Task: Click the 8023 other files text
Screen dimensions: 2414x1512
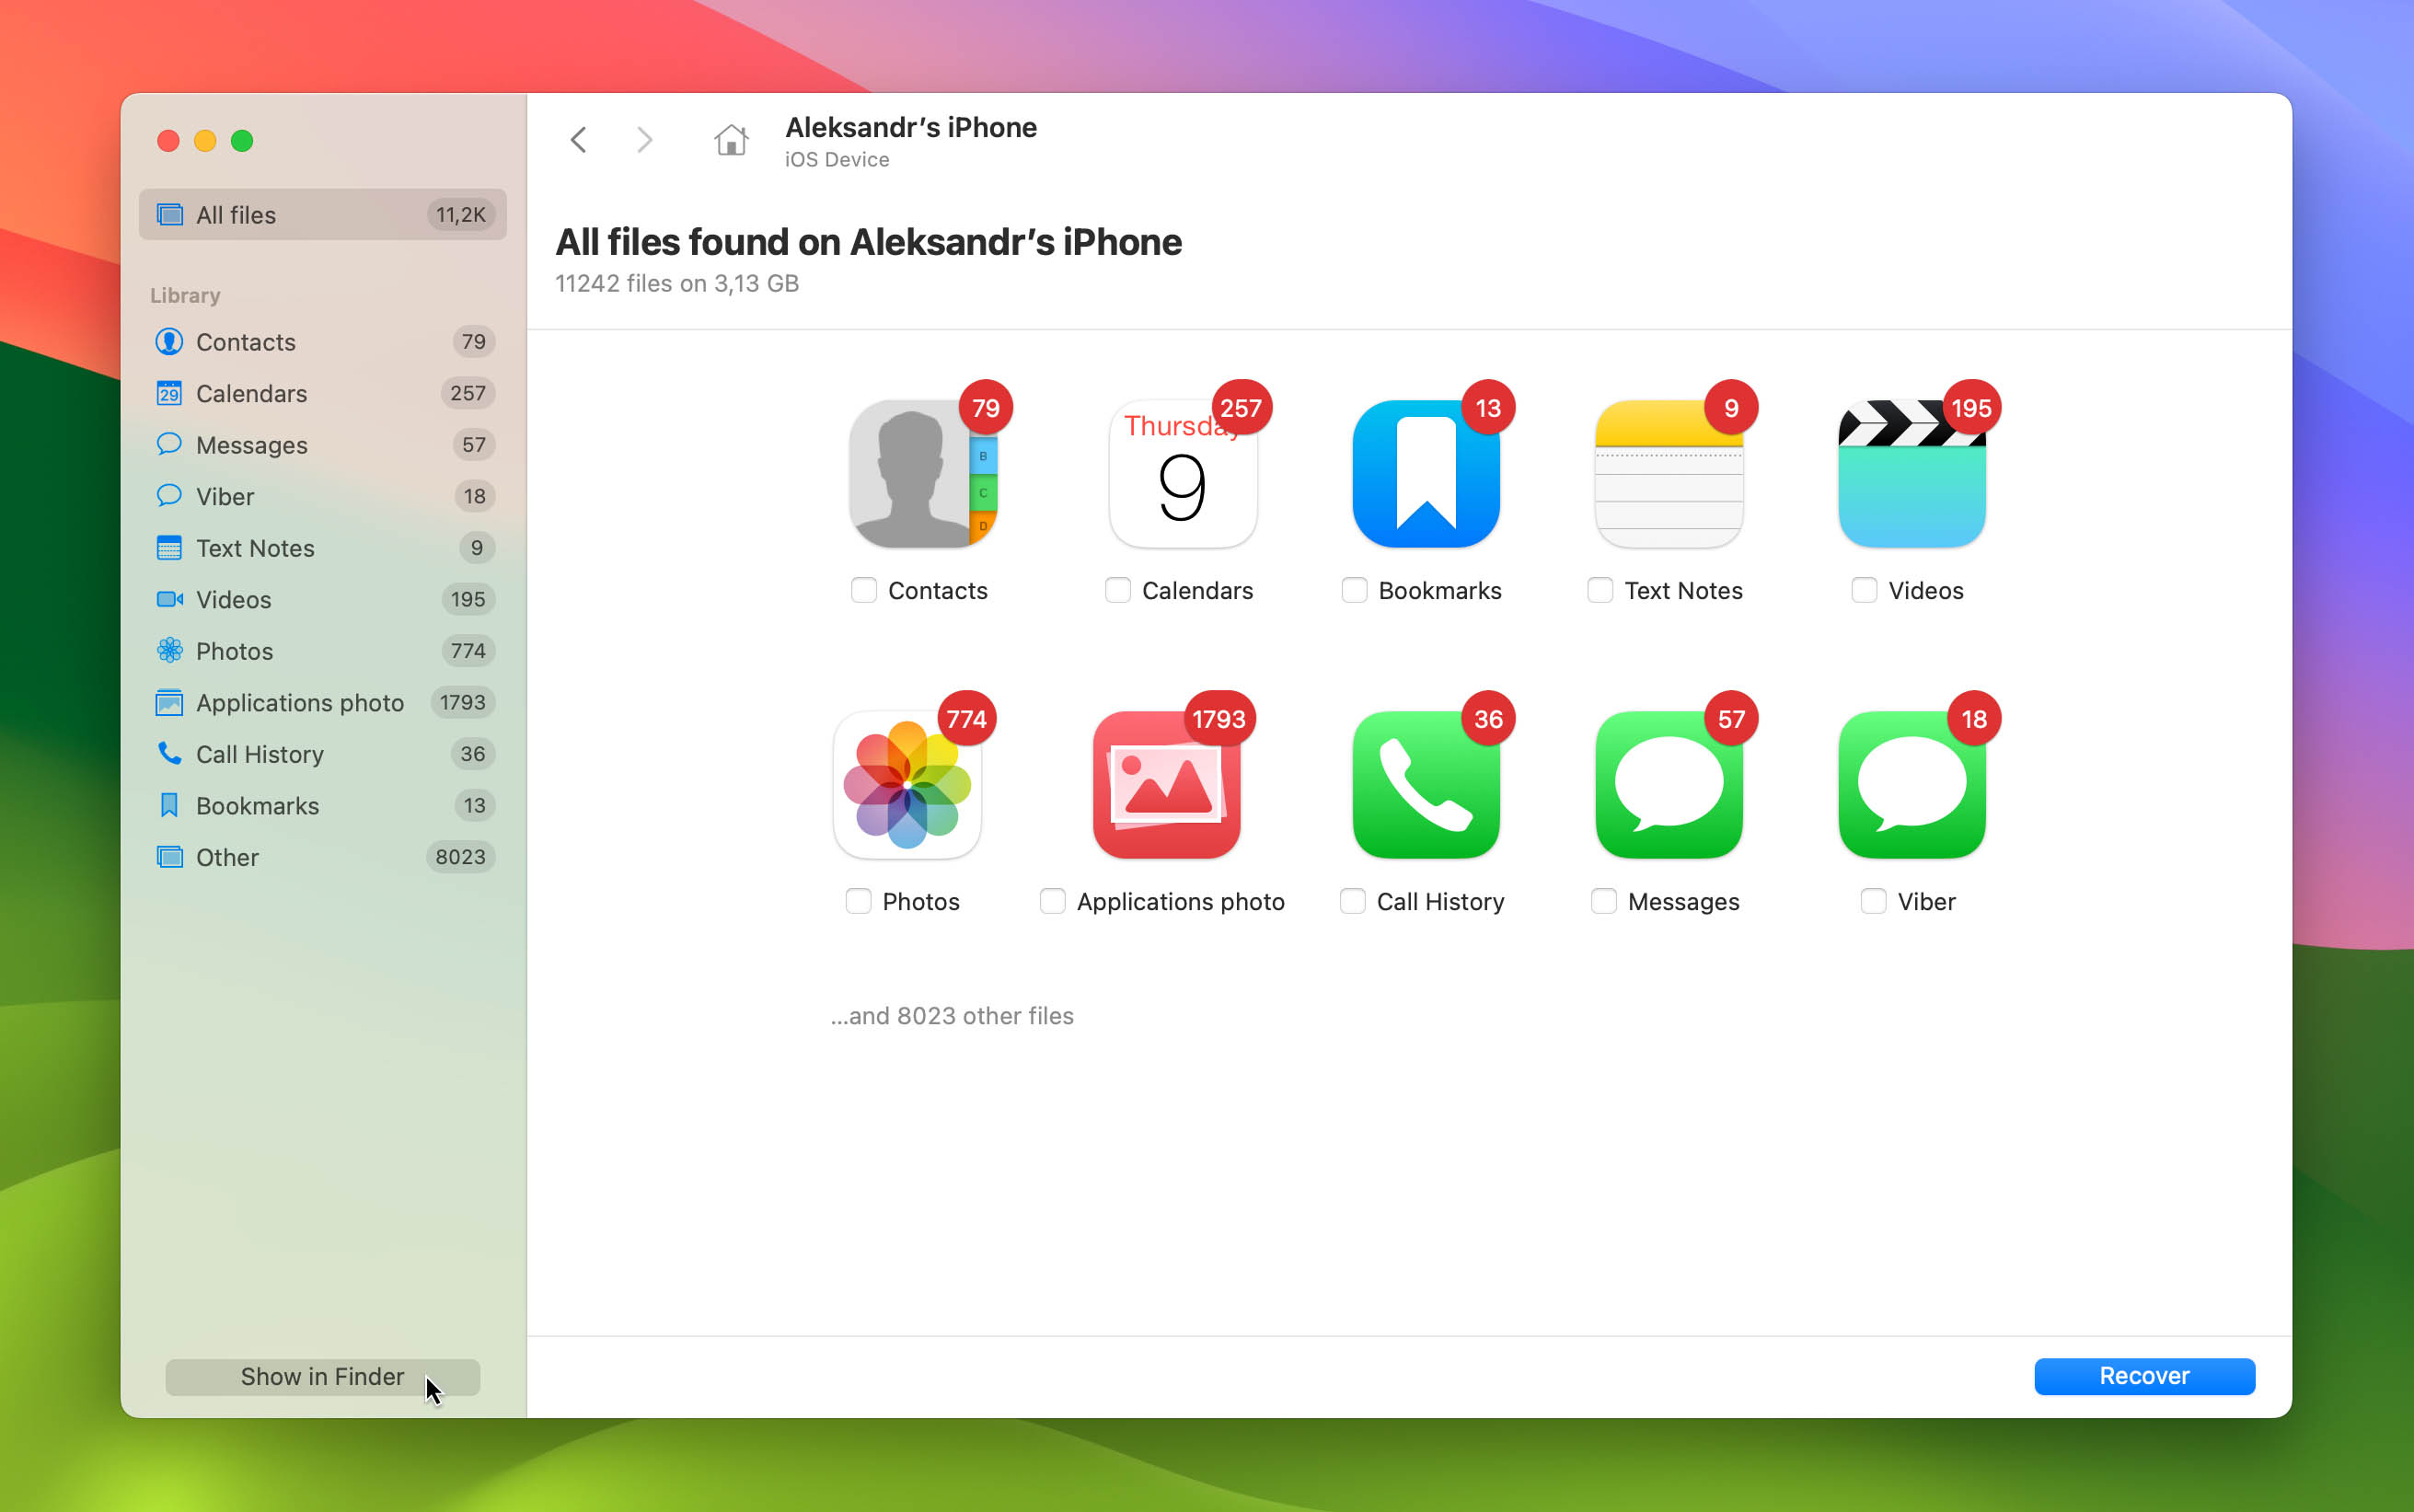Action: 951,1015
